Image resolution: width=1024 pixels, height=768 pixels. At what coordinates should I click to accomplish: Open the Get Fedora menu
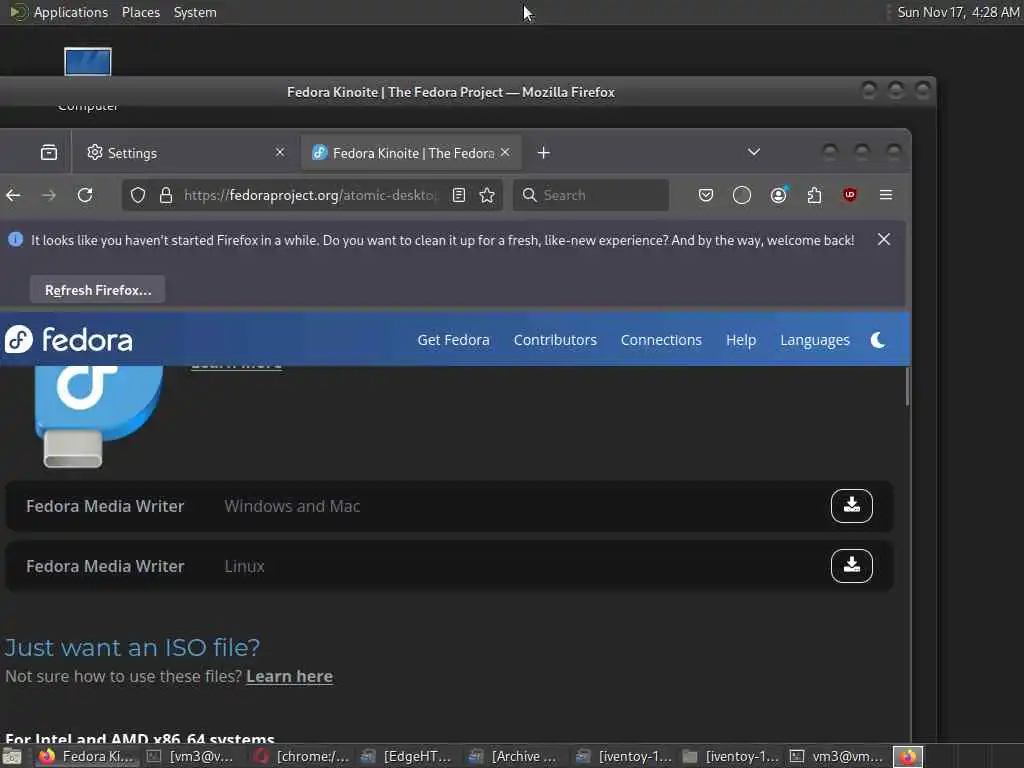[453, 340]
